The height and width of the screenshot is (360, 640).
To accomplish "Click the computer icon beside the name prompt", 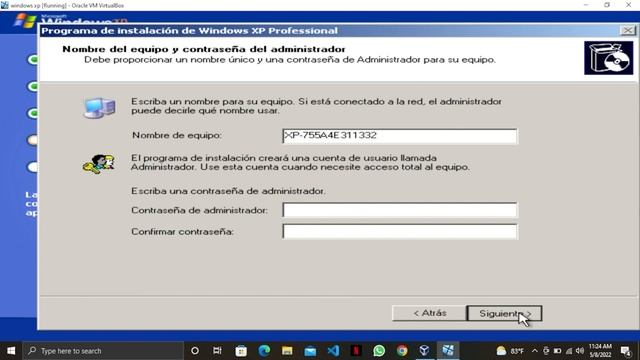I will (99, 108).
